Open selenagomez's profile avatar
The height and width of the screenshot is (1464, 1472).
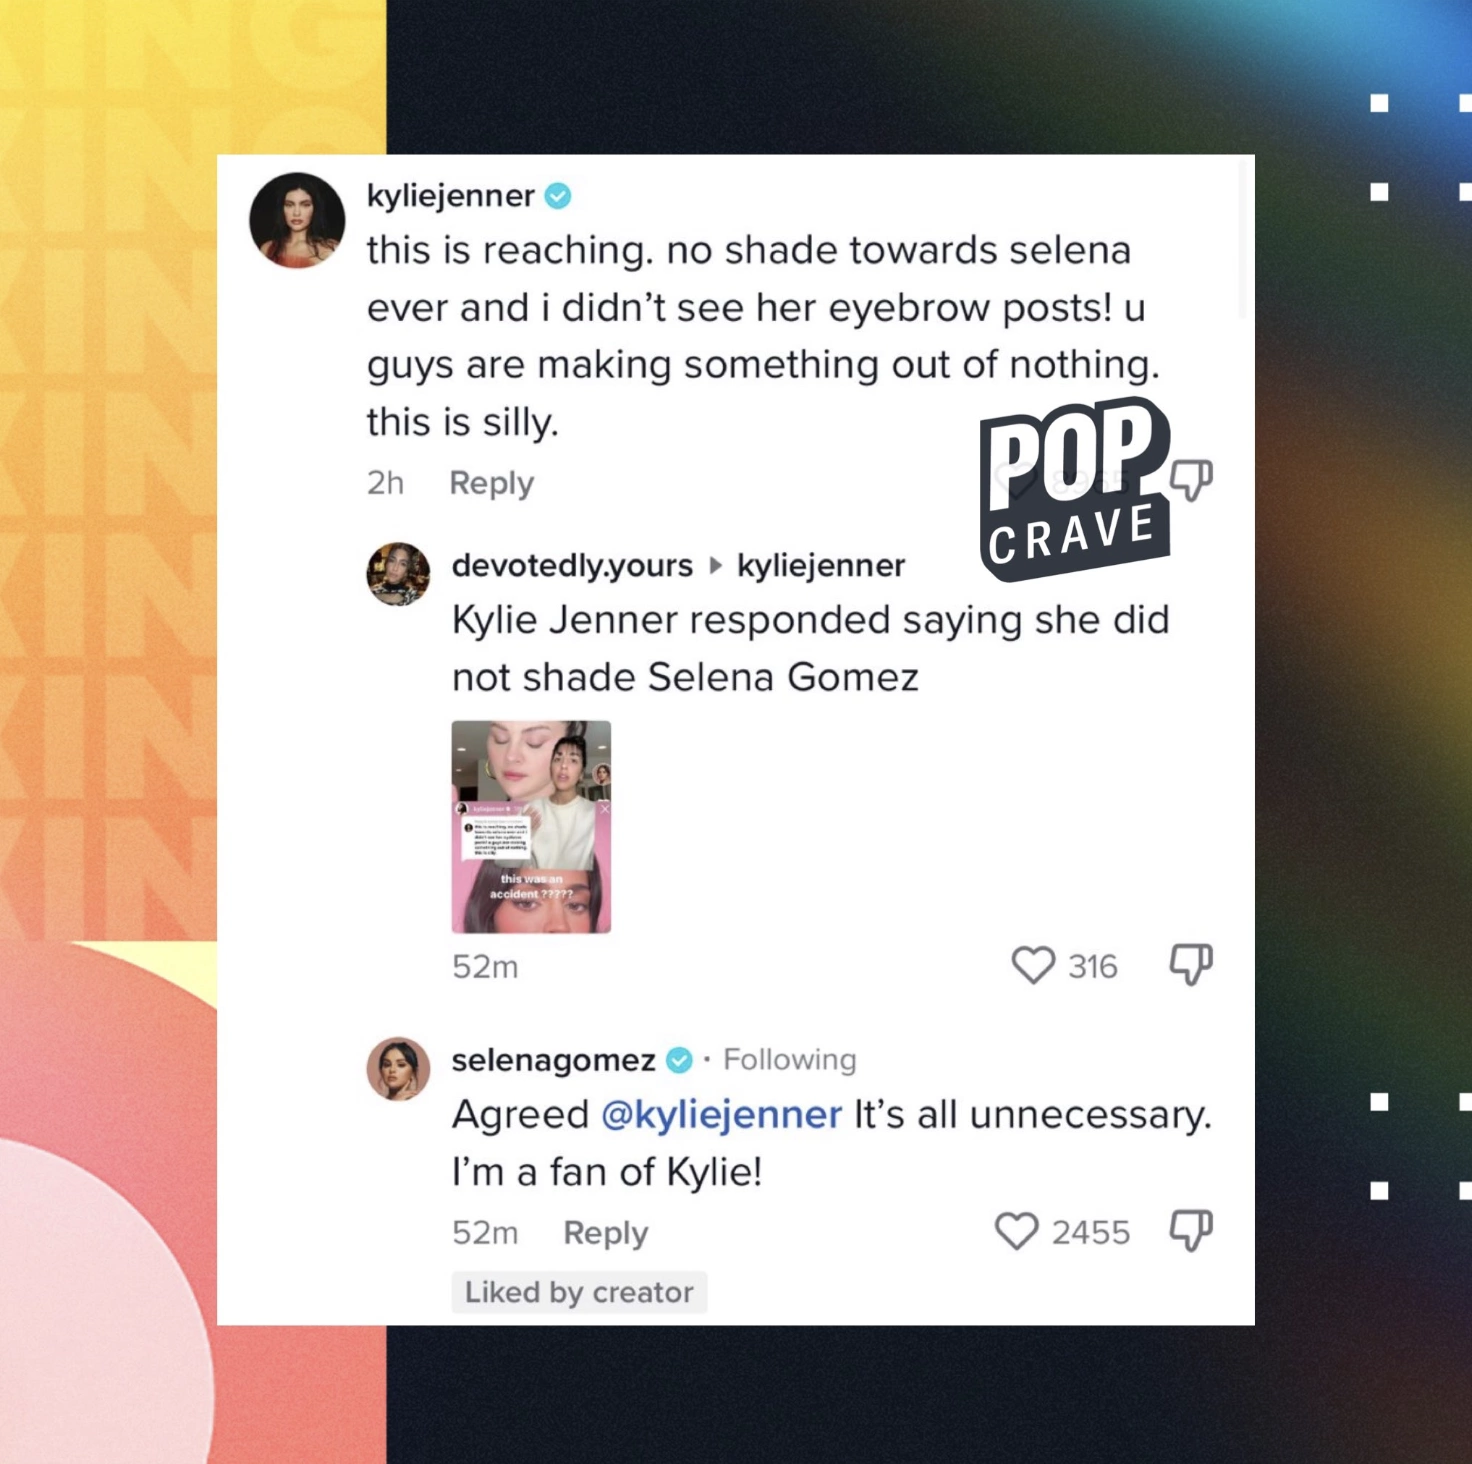[398, 1069]
